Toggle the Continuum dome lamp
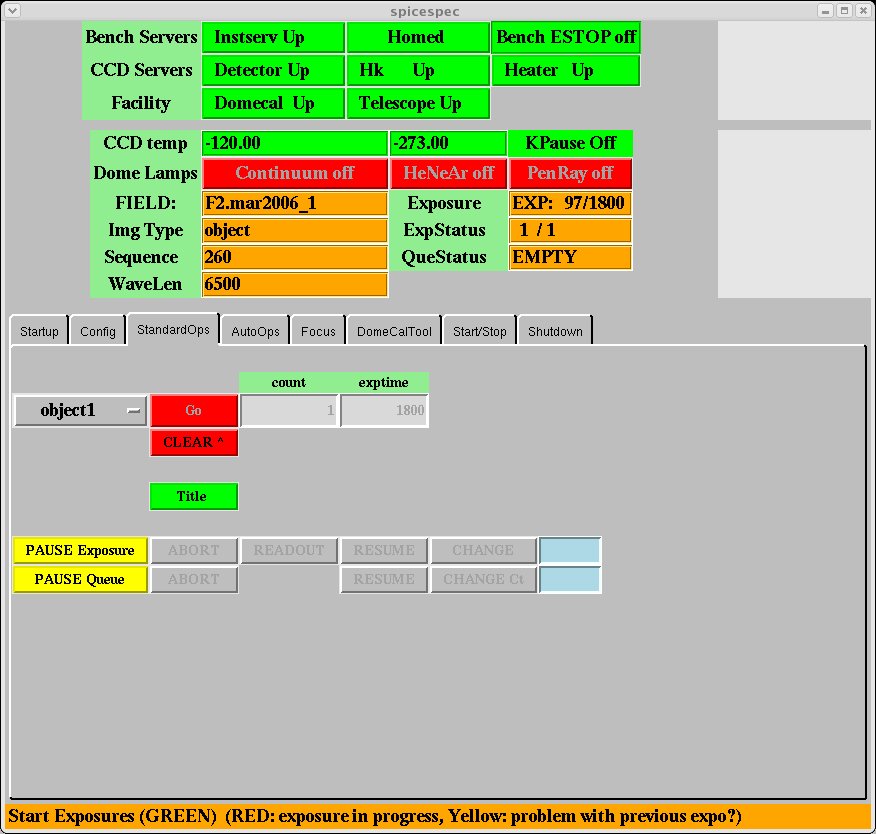 [x=294, y=173]
